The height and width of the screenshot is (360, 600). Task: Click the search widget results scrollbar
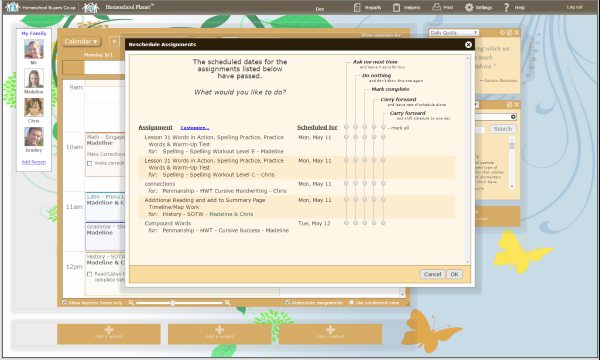[512, 163]
